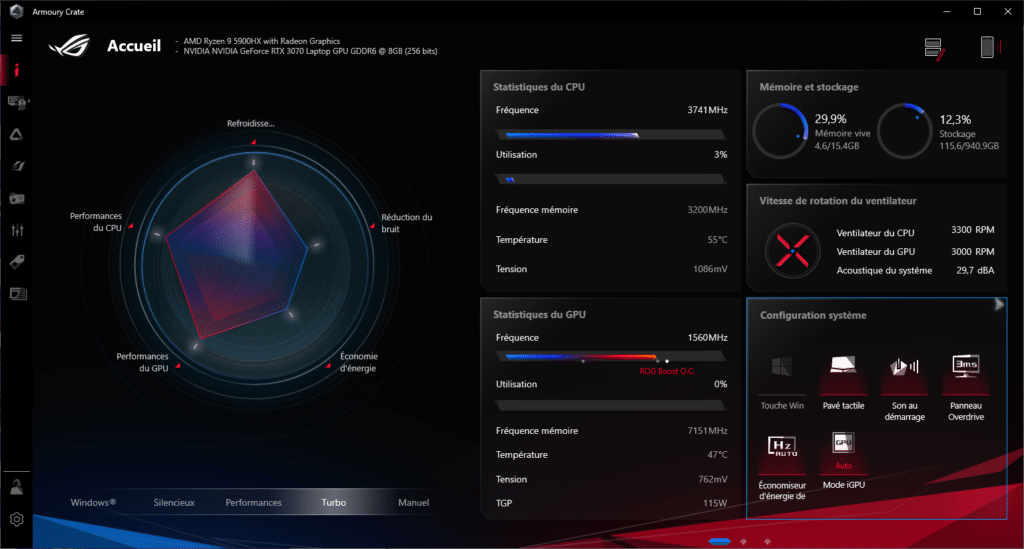Click the GPU Utilisation progress bar
The width and height of the screenshot is (1024, 549).
pos(611,405)
